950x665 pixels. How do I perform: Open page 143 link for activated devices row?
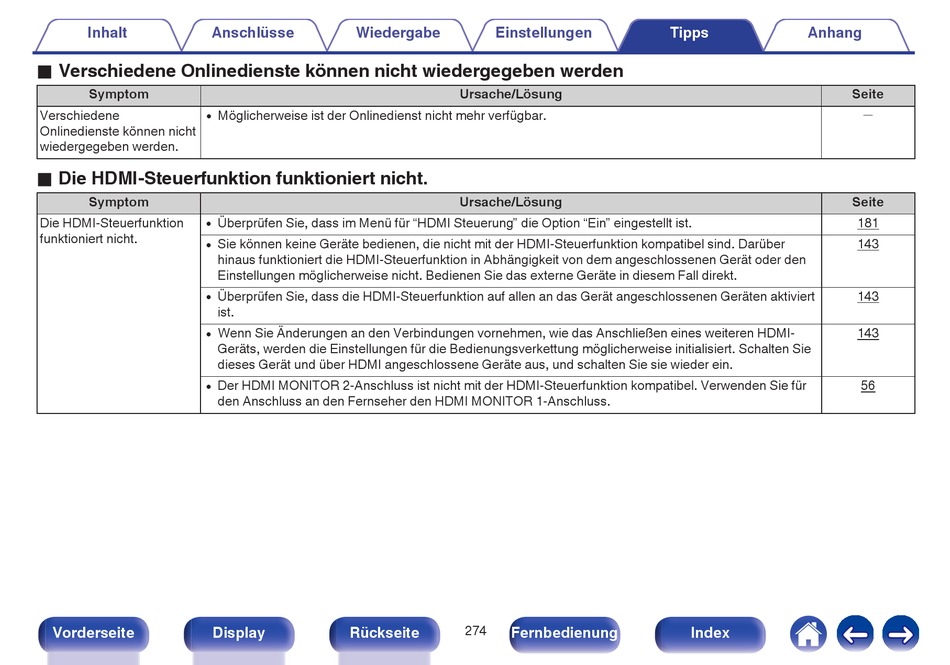tap(868, 297)
